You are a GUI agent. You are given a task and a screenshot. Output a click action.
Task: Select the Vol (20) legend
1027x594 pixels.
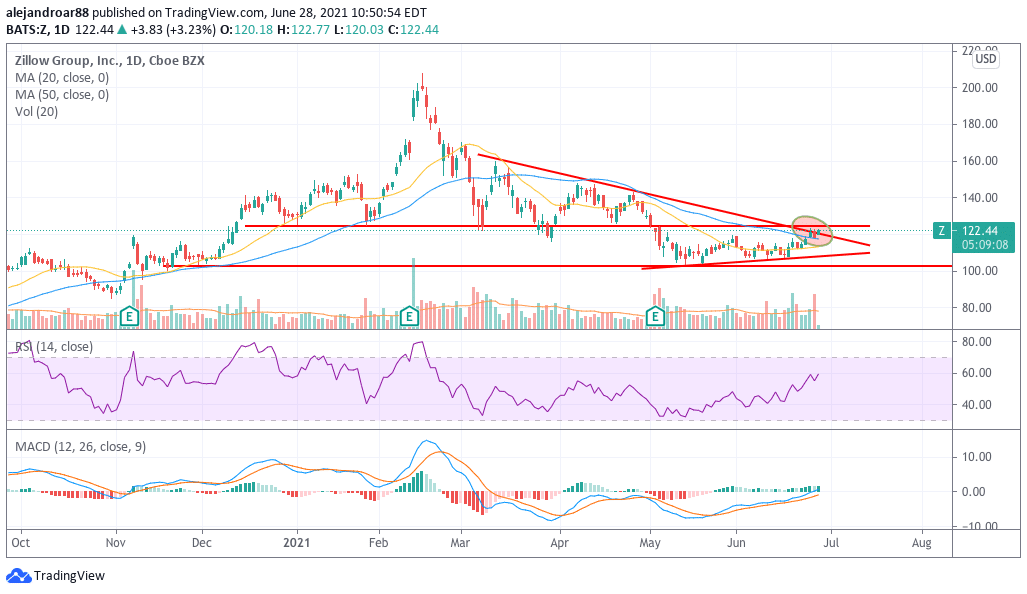coord(37,112)
